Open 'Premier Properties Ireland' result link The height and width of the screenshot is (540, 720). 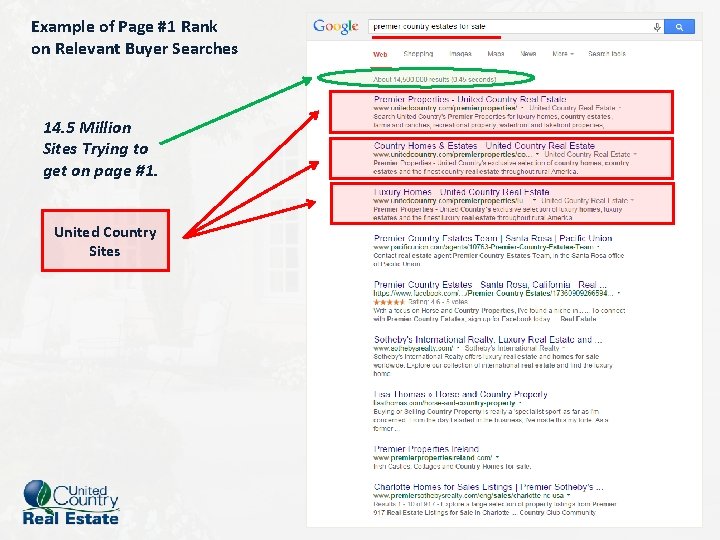click(x=426, y=449)
